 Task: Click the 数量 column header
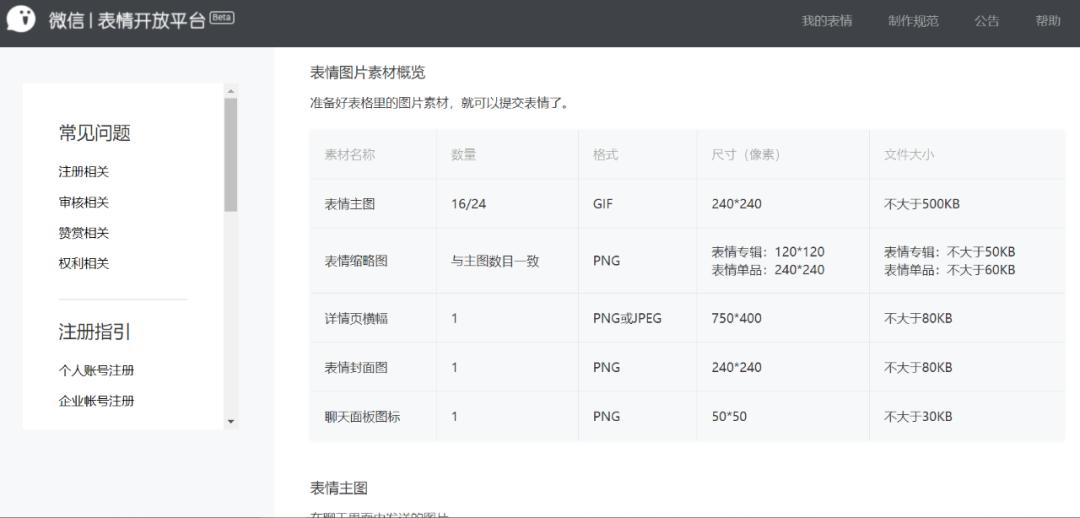(464, 155)
